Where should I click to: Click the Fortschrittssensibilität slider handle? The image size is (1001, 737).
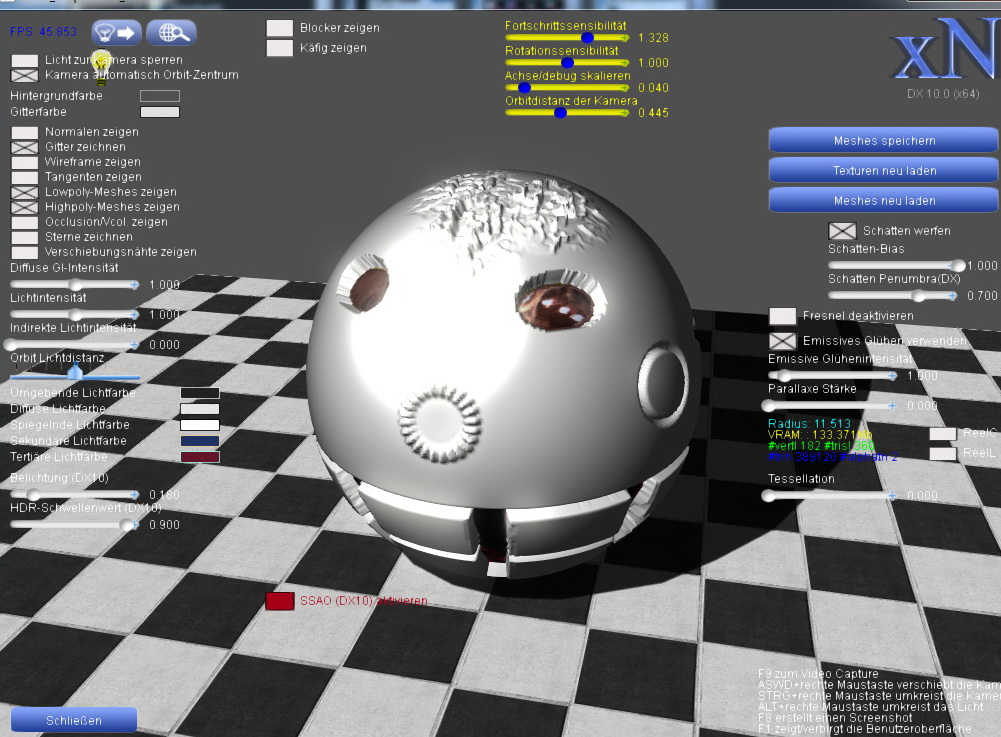tap(587, 38)
